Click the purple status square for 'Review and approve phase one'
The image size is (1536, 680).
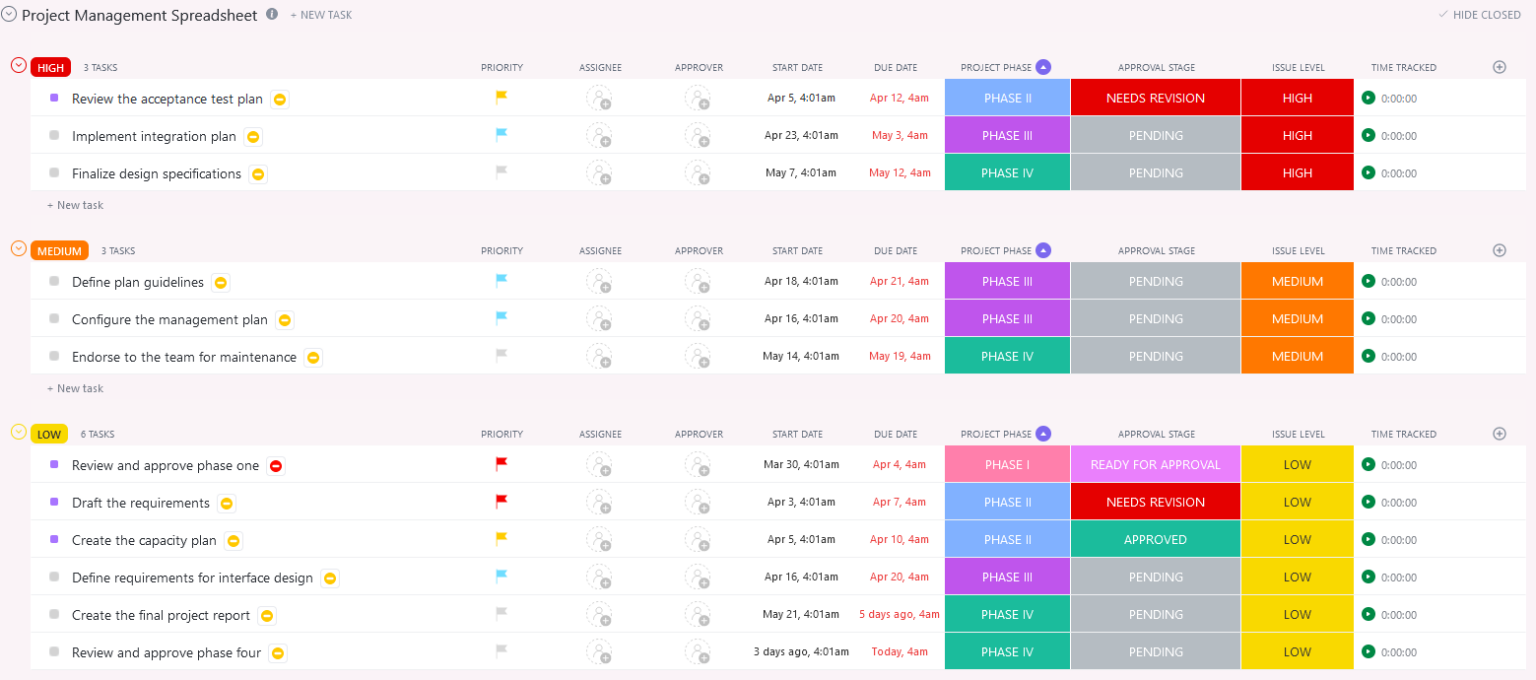coord(54,464)
